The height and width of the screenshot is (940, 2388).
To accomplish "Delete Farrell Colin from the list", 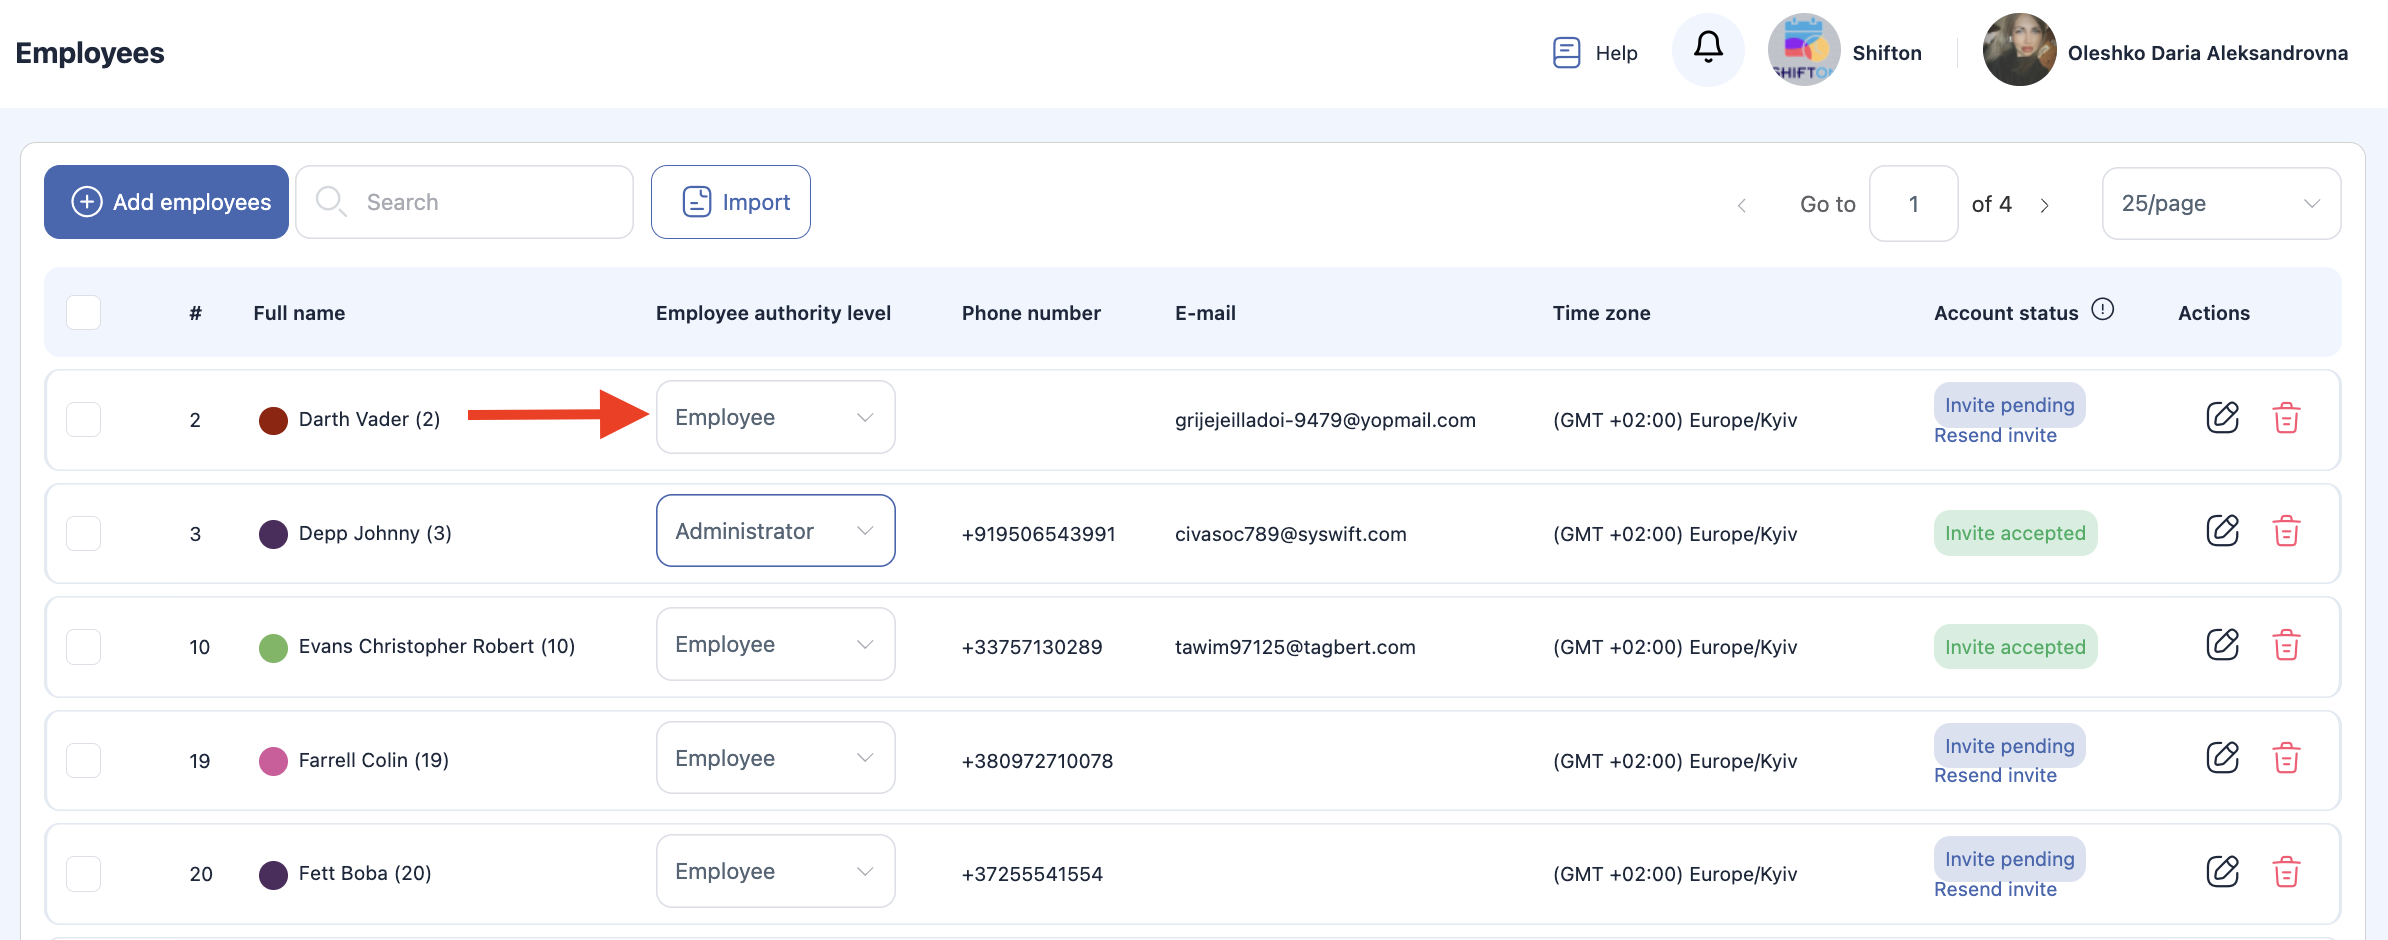I will 2286,759.
